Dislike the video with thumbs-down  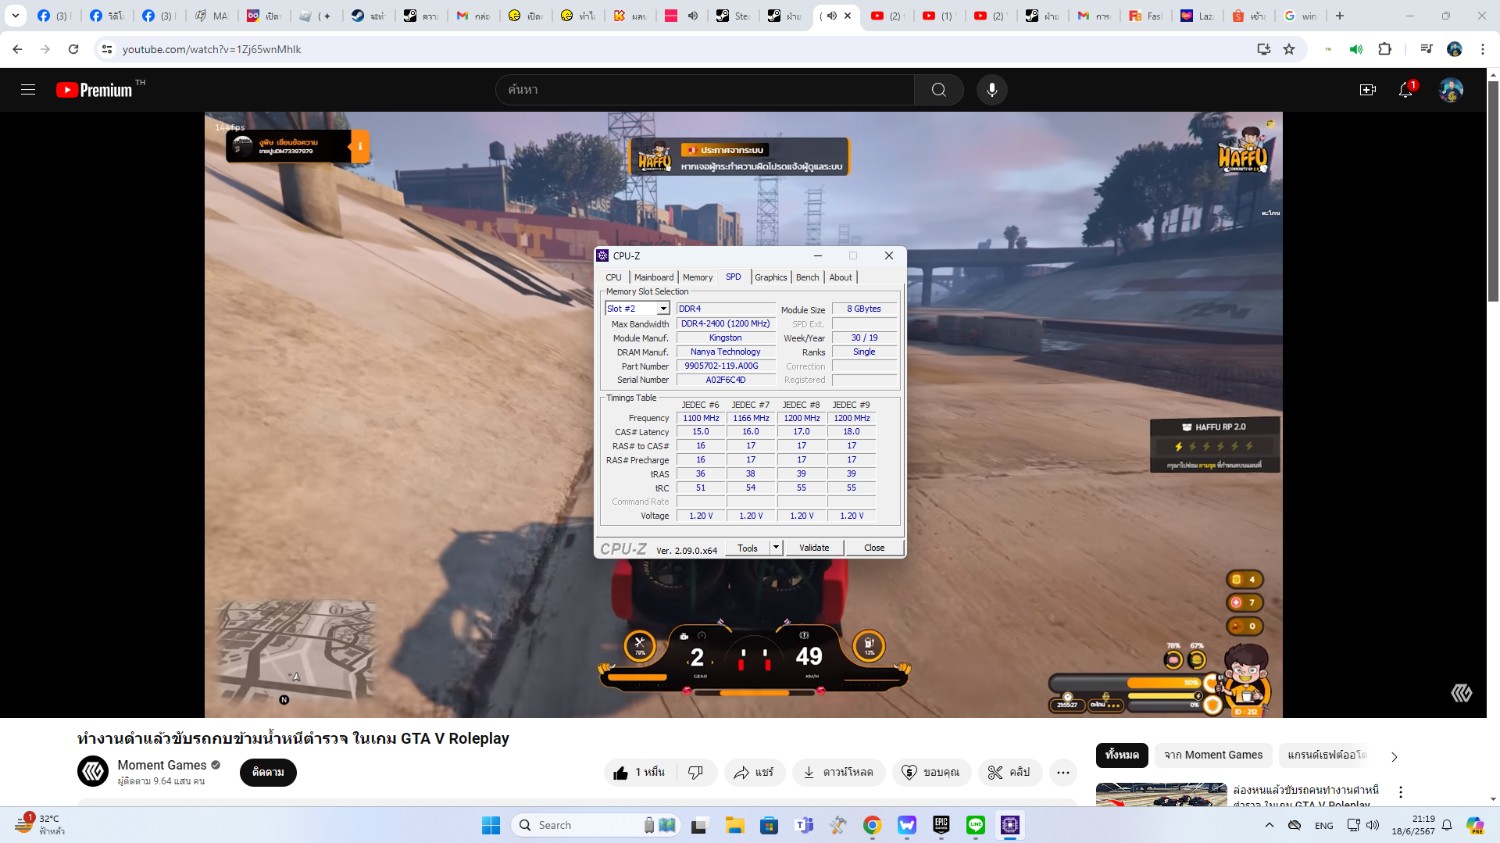(695, 772)
